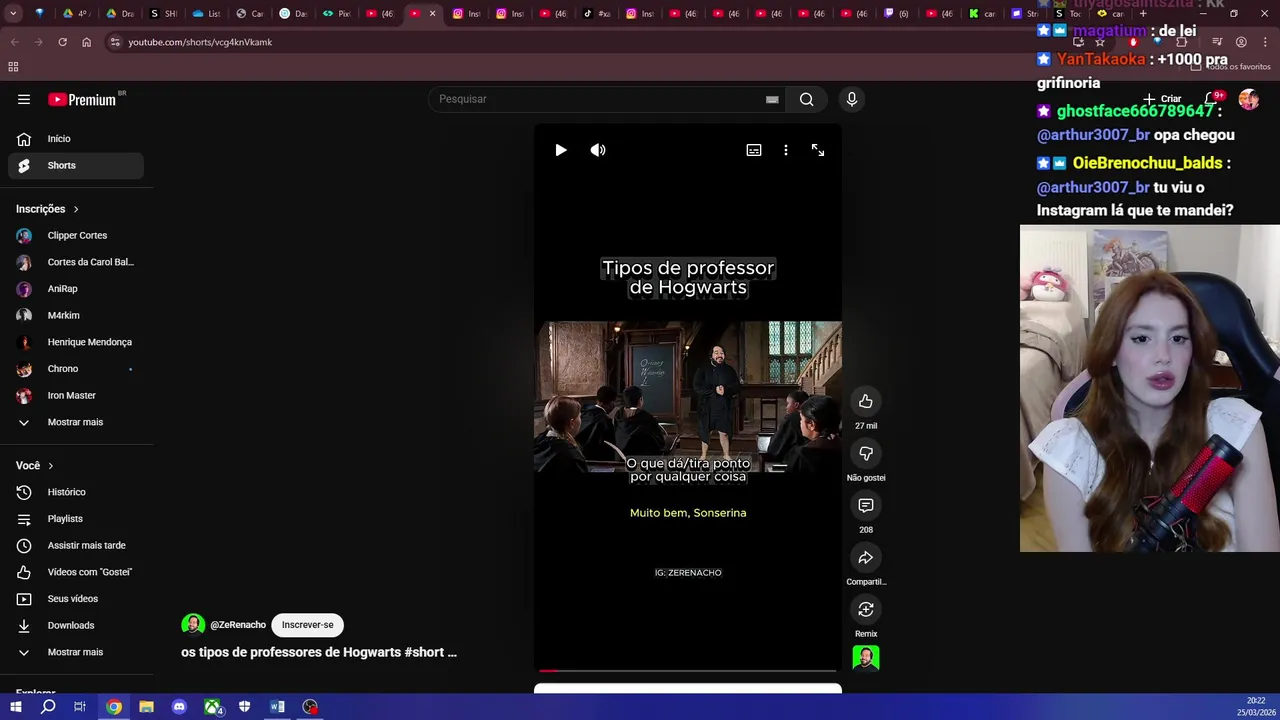Open Chrome from the taskbar
This screenshot has height=720, width=1280.
tap(114, 707)
